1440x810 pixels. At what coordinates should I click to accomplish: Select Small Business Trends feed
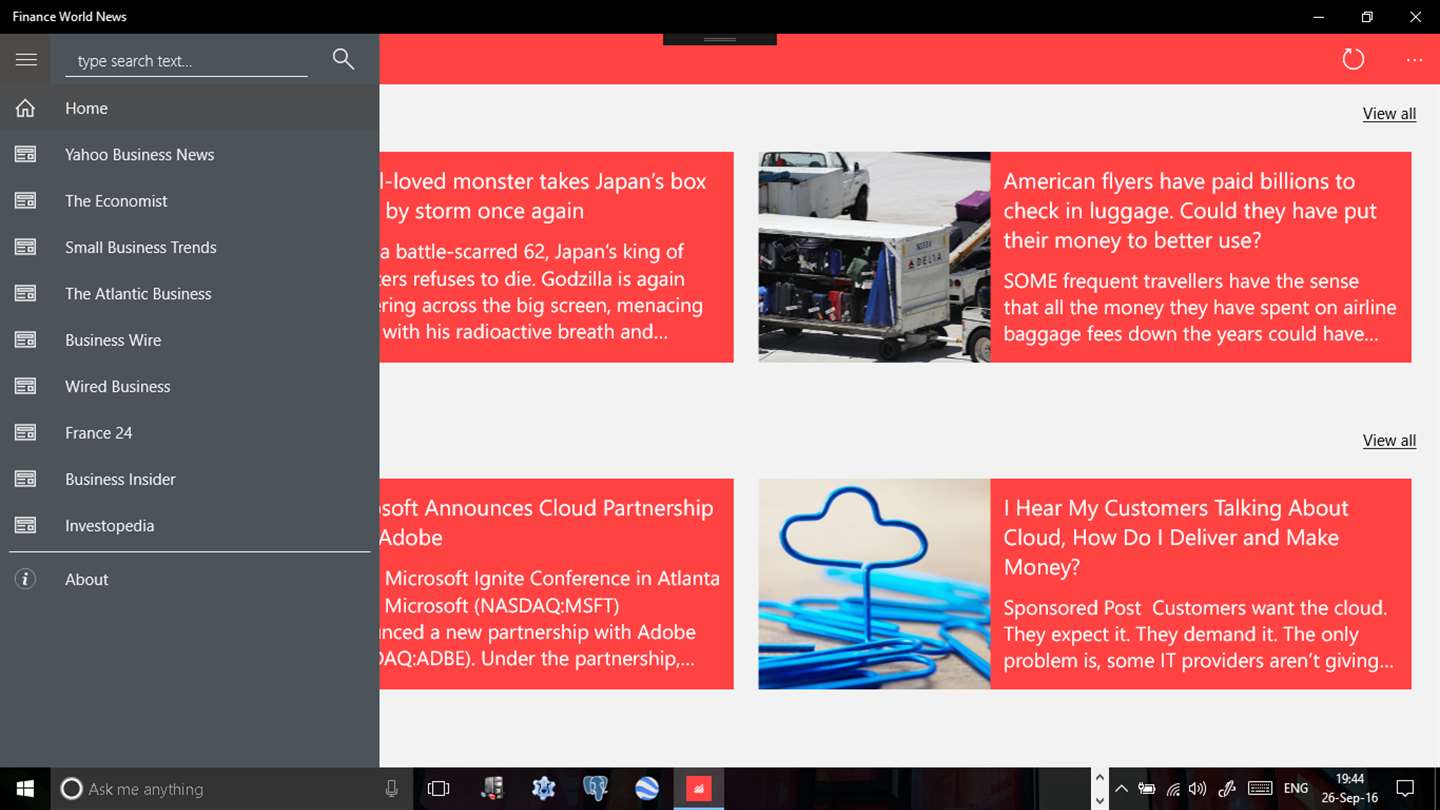[190, 247]
